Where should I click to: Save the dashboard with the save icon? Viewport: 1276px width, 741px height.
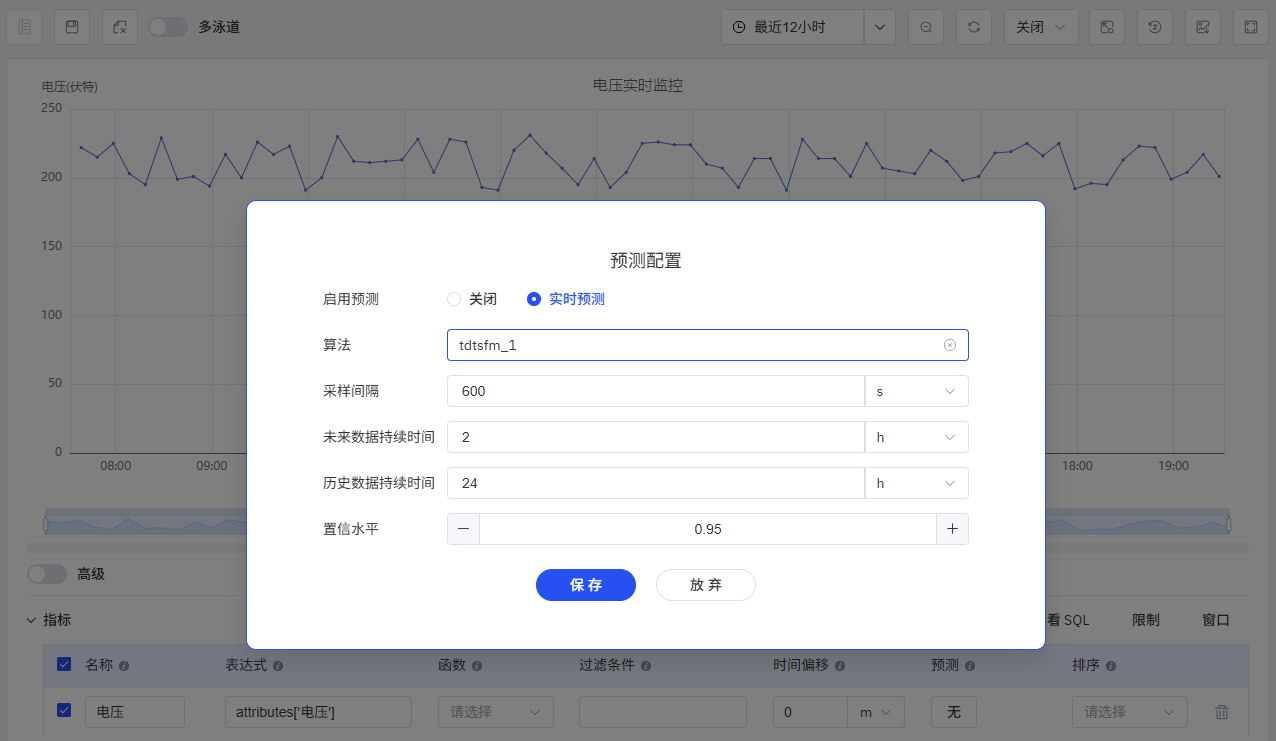click(71, 27)
